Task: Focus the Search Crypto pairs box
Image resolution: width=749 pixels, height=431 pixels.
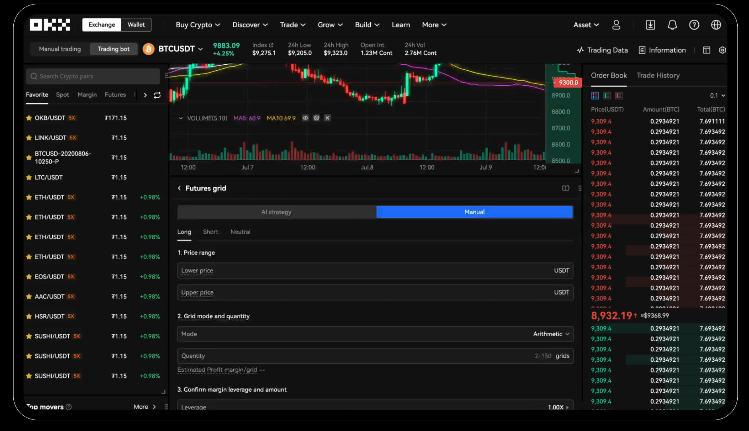Action: point(93,76)
